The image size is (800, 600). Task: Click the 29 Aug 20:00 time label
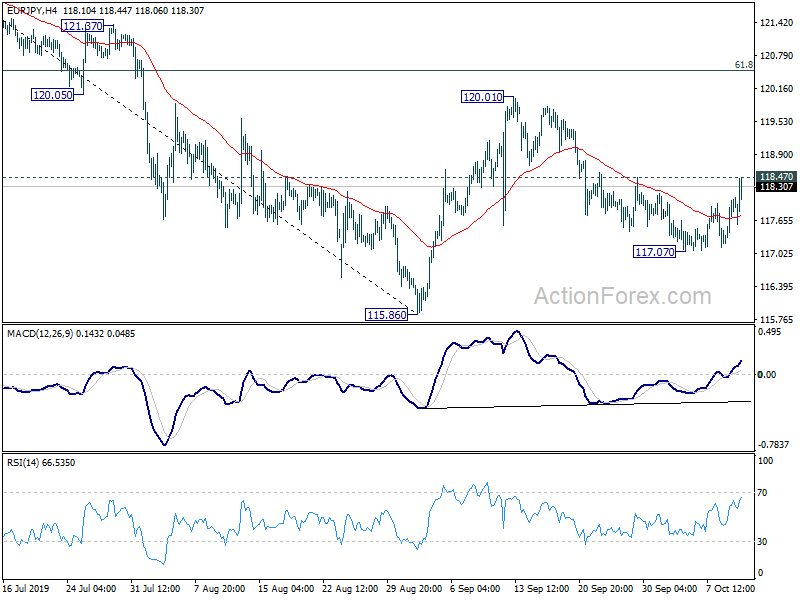click(x=414, y=588)
